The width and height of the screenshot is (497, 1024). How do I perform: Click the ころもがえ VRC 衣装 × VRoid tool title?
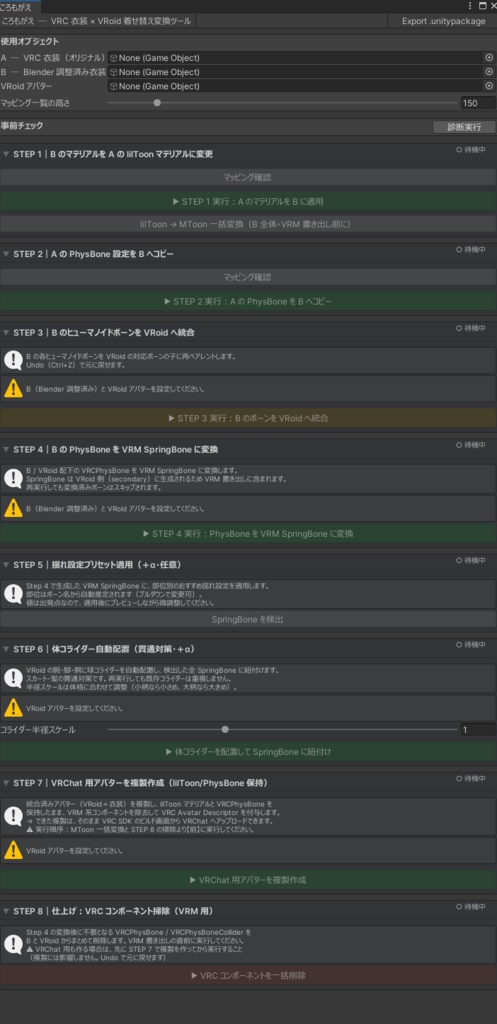[x=97, y=21]
